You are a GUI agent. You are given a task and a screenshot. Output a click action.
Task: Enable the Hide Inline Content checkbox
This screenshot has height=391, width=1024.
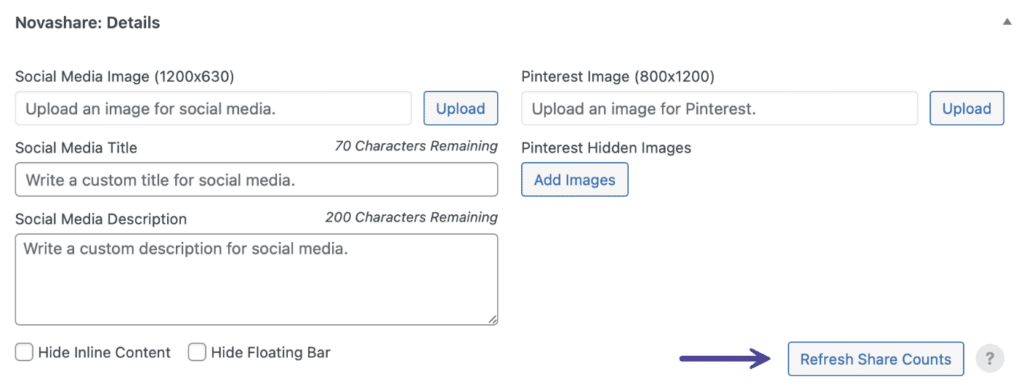coord(24,353)
